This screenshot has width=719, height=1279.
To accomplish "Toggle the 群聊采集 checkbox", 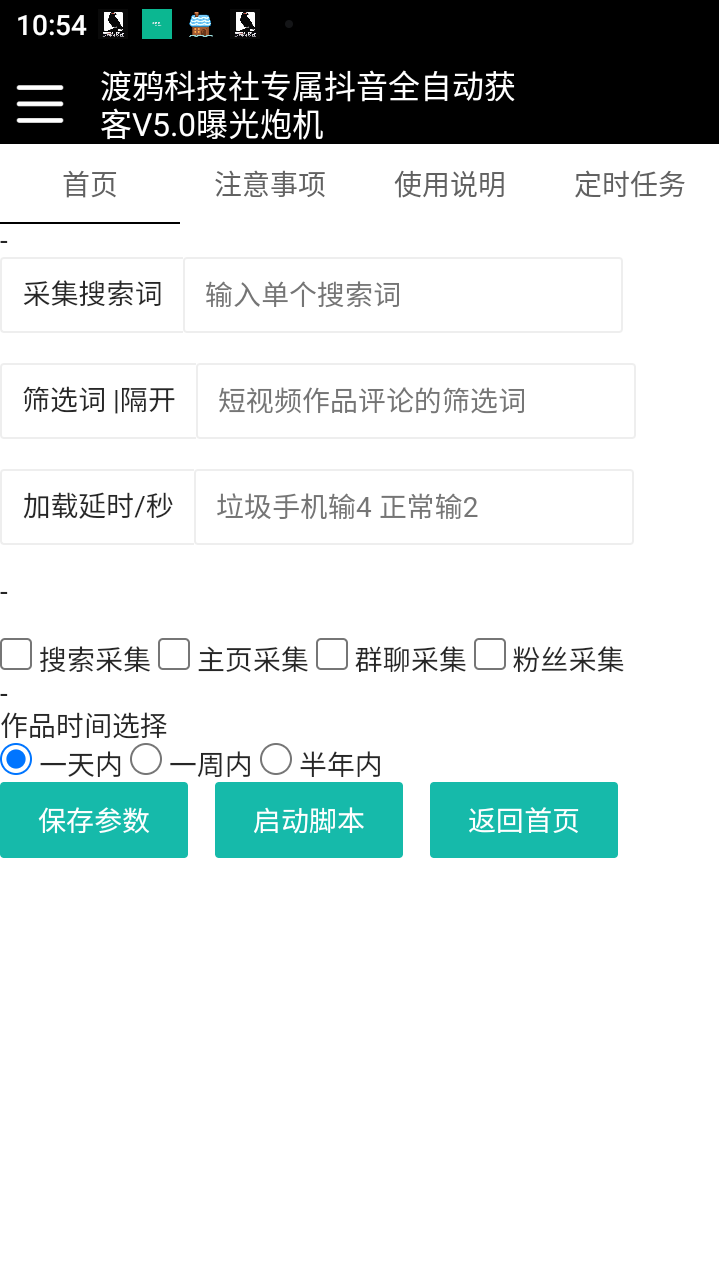I will coord(332,654).
